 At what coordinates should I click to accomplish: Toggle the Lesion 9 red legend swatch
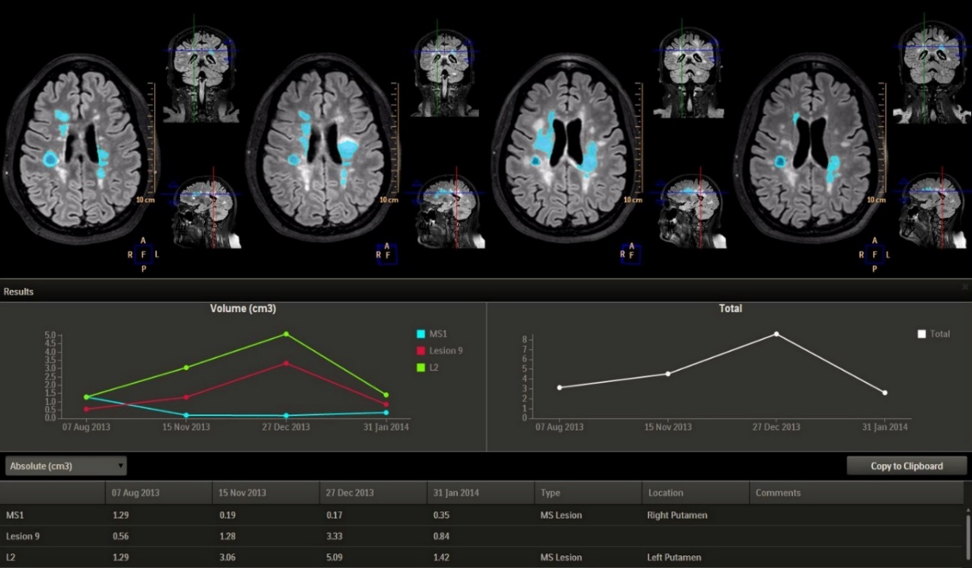point(420,351)
